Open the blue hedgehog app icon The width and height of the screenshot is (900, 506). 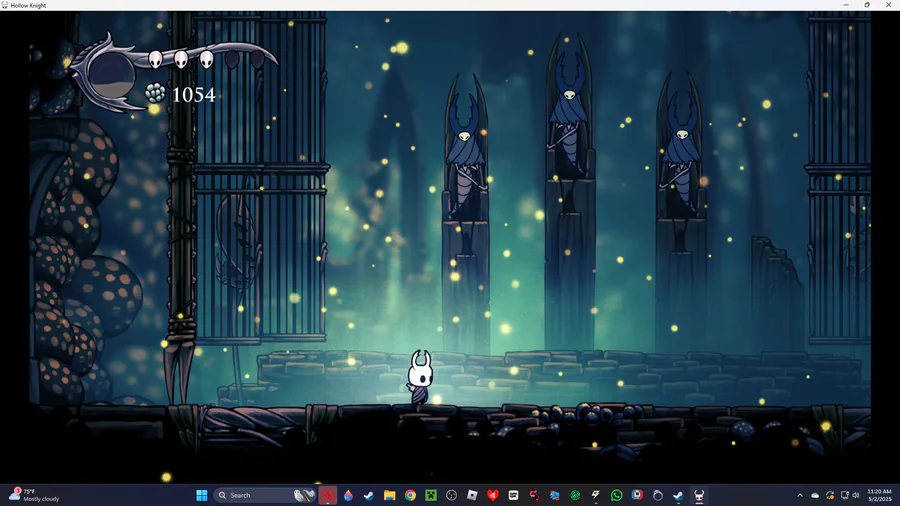click(554, 495)
